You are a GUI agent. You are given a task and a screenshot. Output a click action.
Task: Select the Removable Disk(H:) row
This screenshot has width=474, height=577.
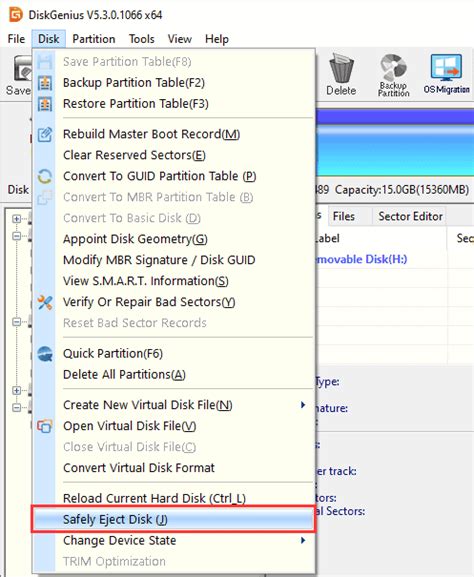click(x=394, y=259)
